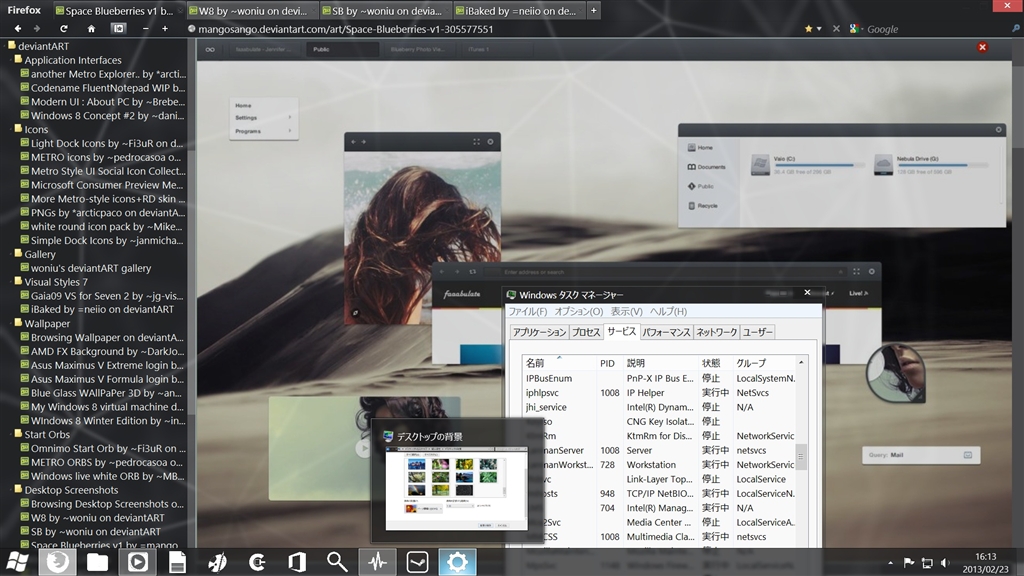Open 'woniu's deviantART gallery' bookmark
This screenshot has height=576, width=1024.
90,268
